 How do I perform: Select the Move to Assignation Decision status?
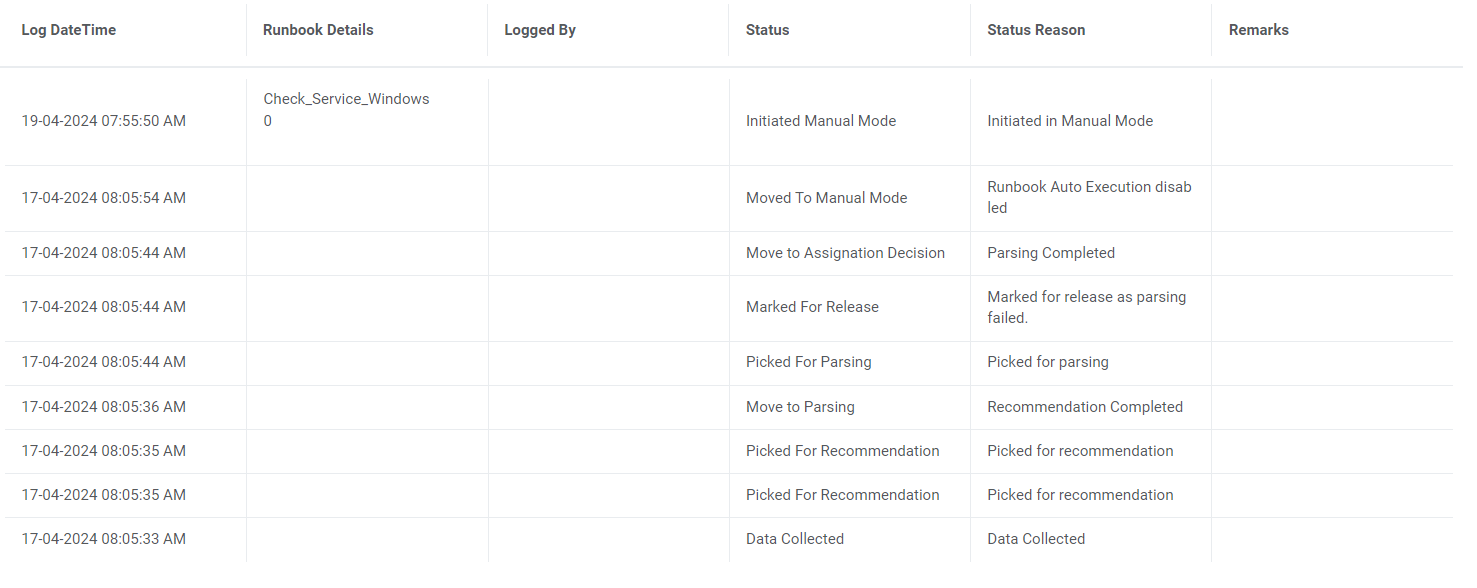(x=845, y=253)
